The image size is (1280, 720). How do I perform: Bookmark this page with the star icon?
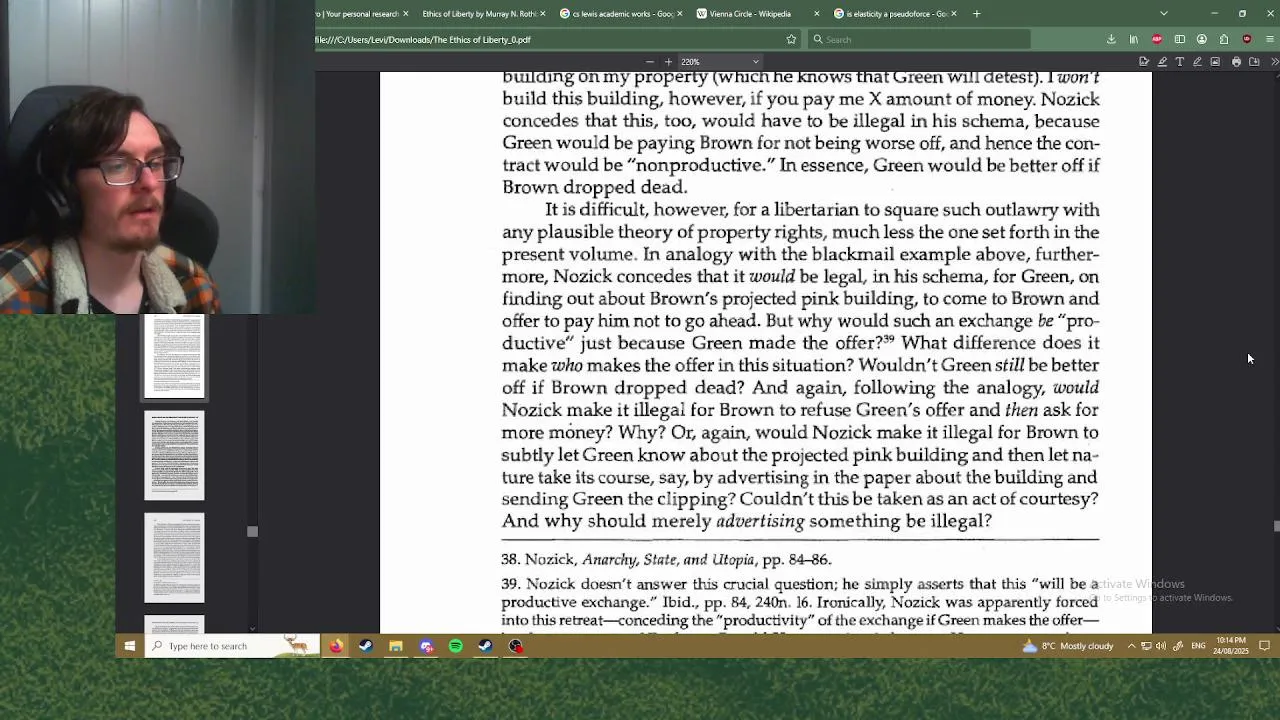click(791, 40)
